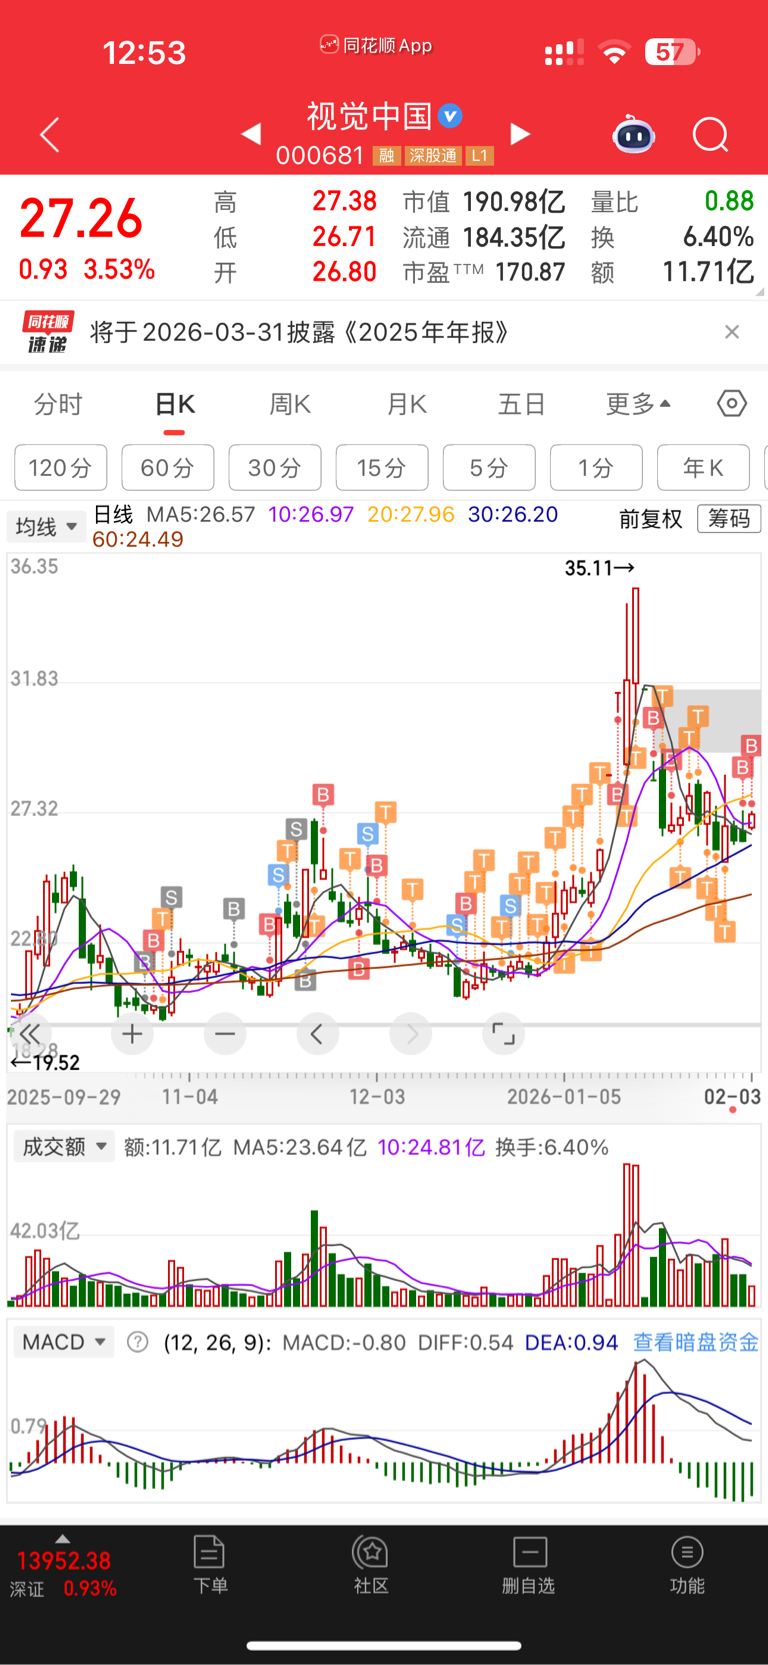Open MACD help question-mark icon
This screenshot has height=1665, width=768.
pyautogui.click(x=138, y=1342)
